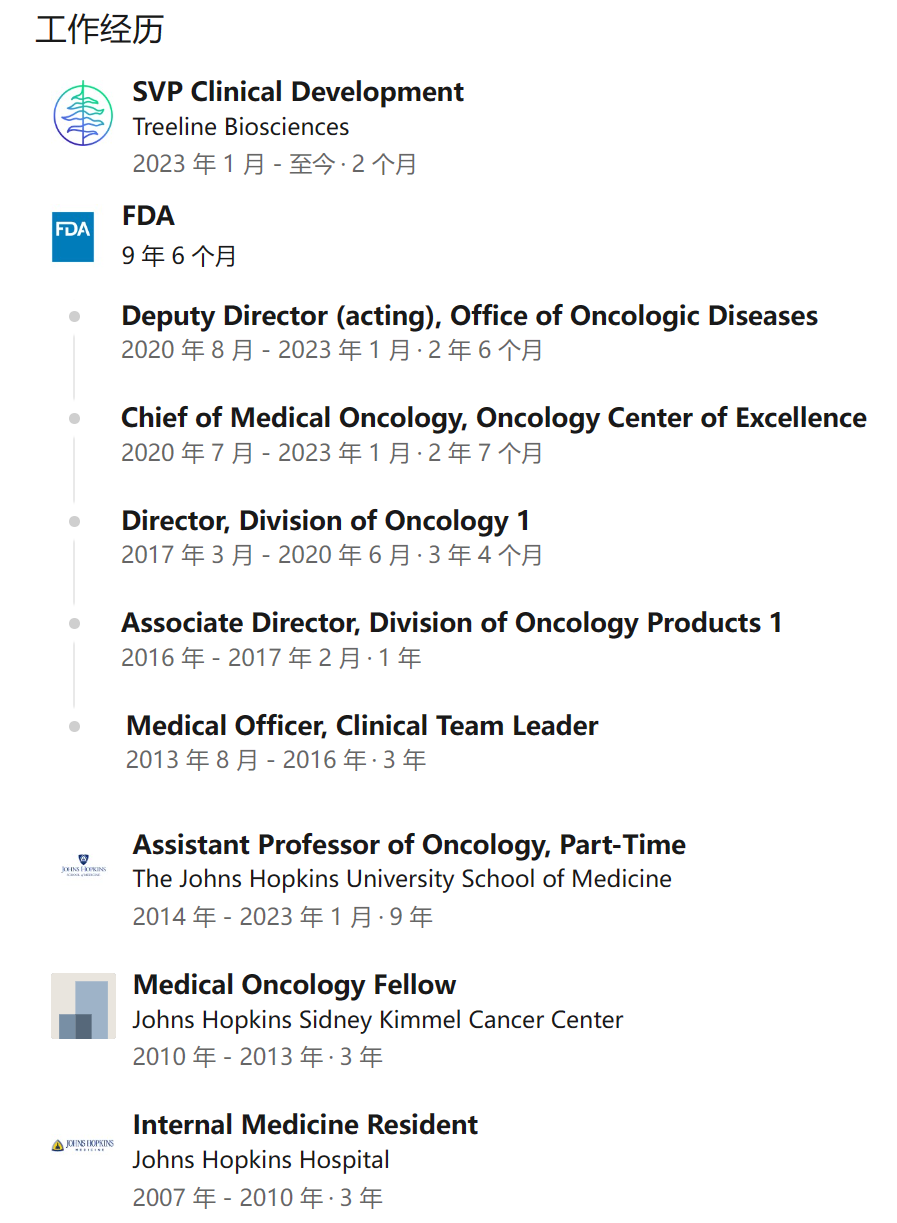This screenshot has height=1223, width=897.
Task: Open the Treeline Biosciences company name
Action: point(241,127)
